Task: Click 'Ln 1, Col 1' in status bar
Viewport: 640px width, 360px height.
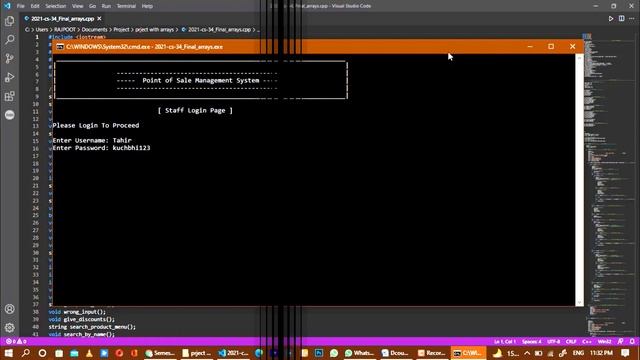Action: click(505, 342)
